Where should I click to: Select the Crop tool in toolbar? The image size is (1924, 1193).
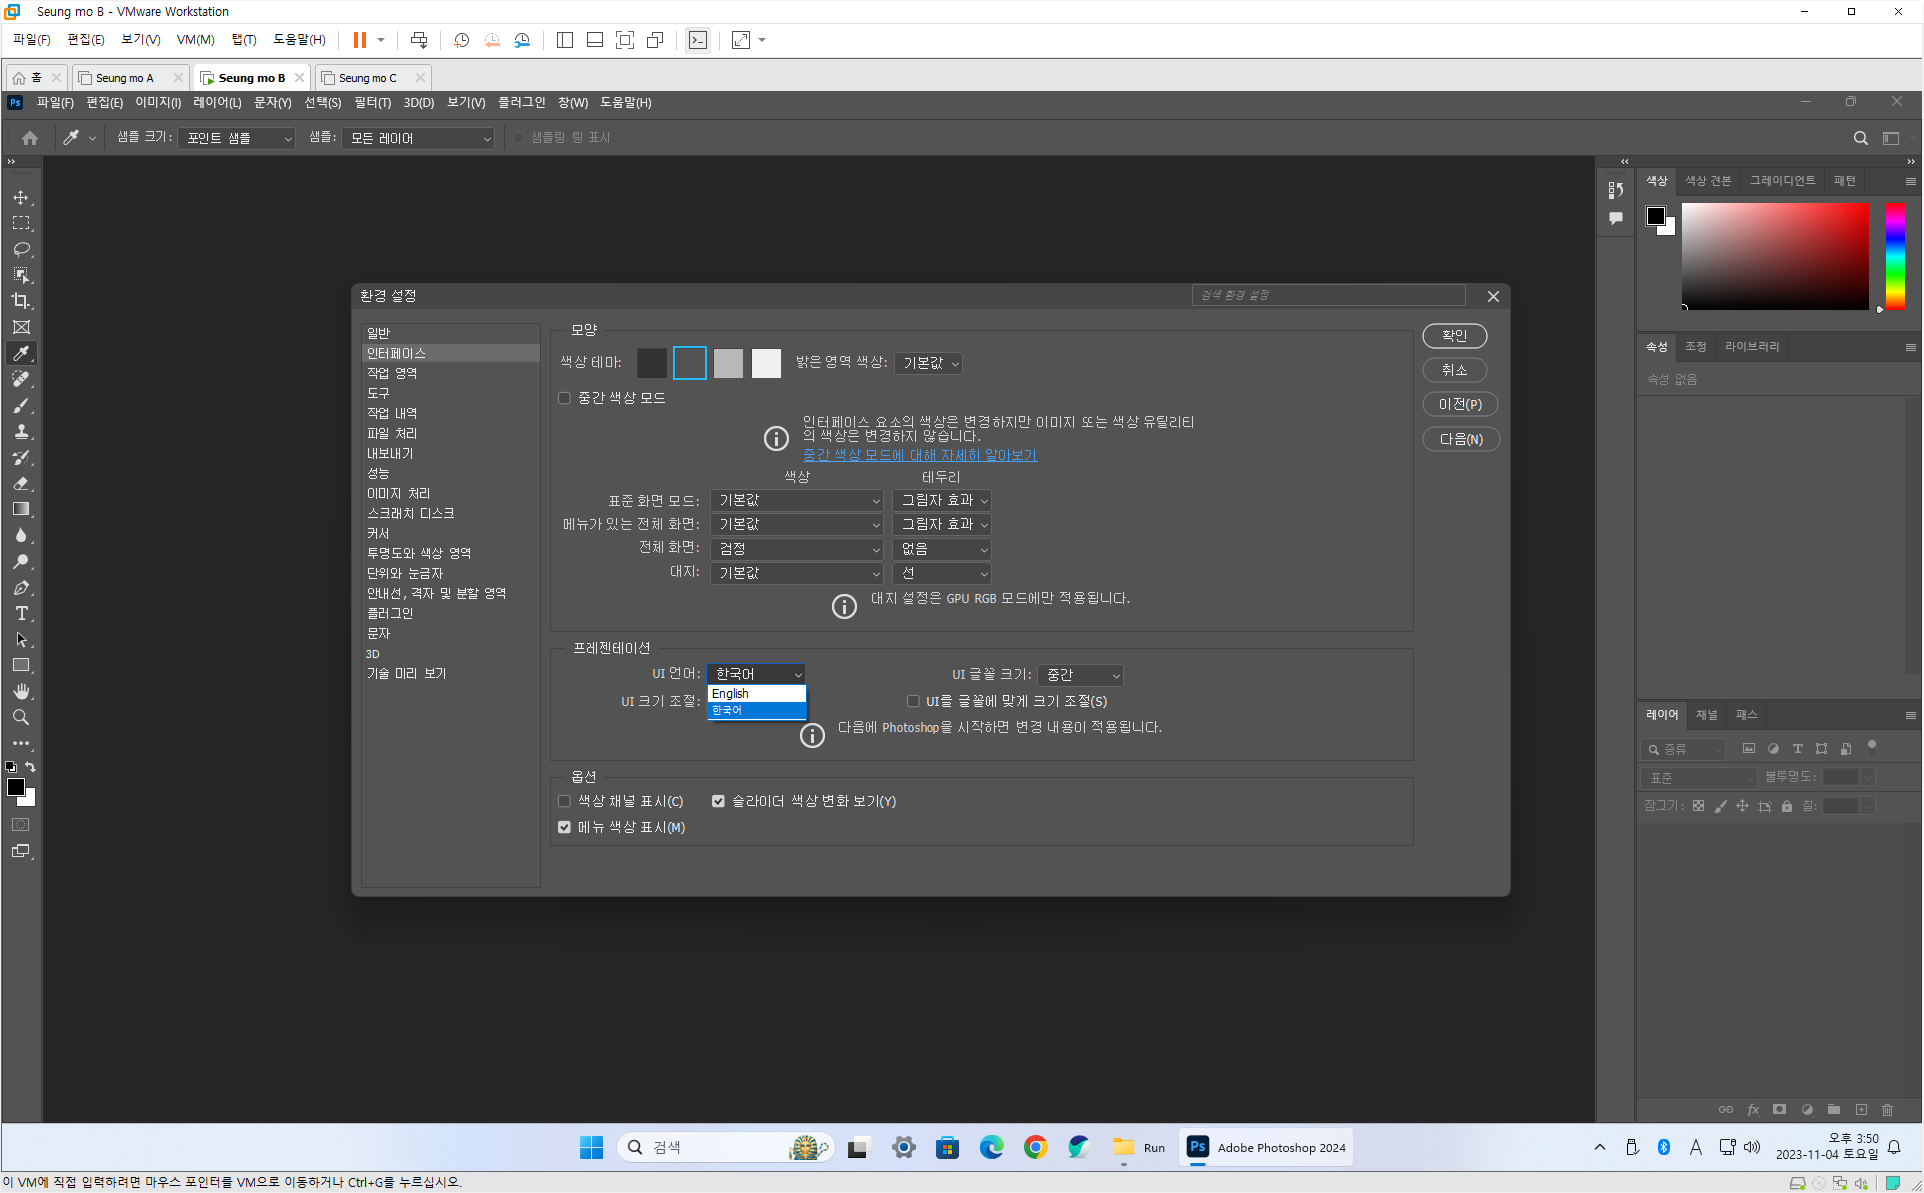point(21,301)
